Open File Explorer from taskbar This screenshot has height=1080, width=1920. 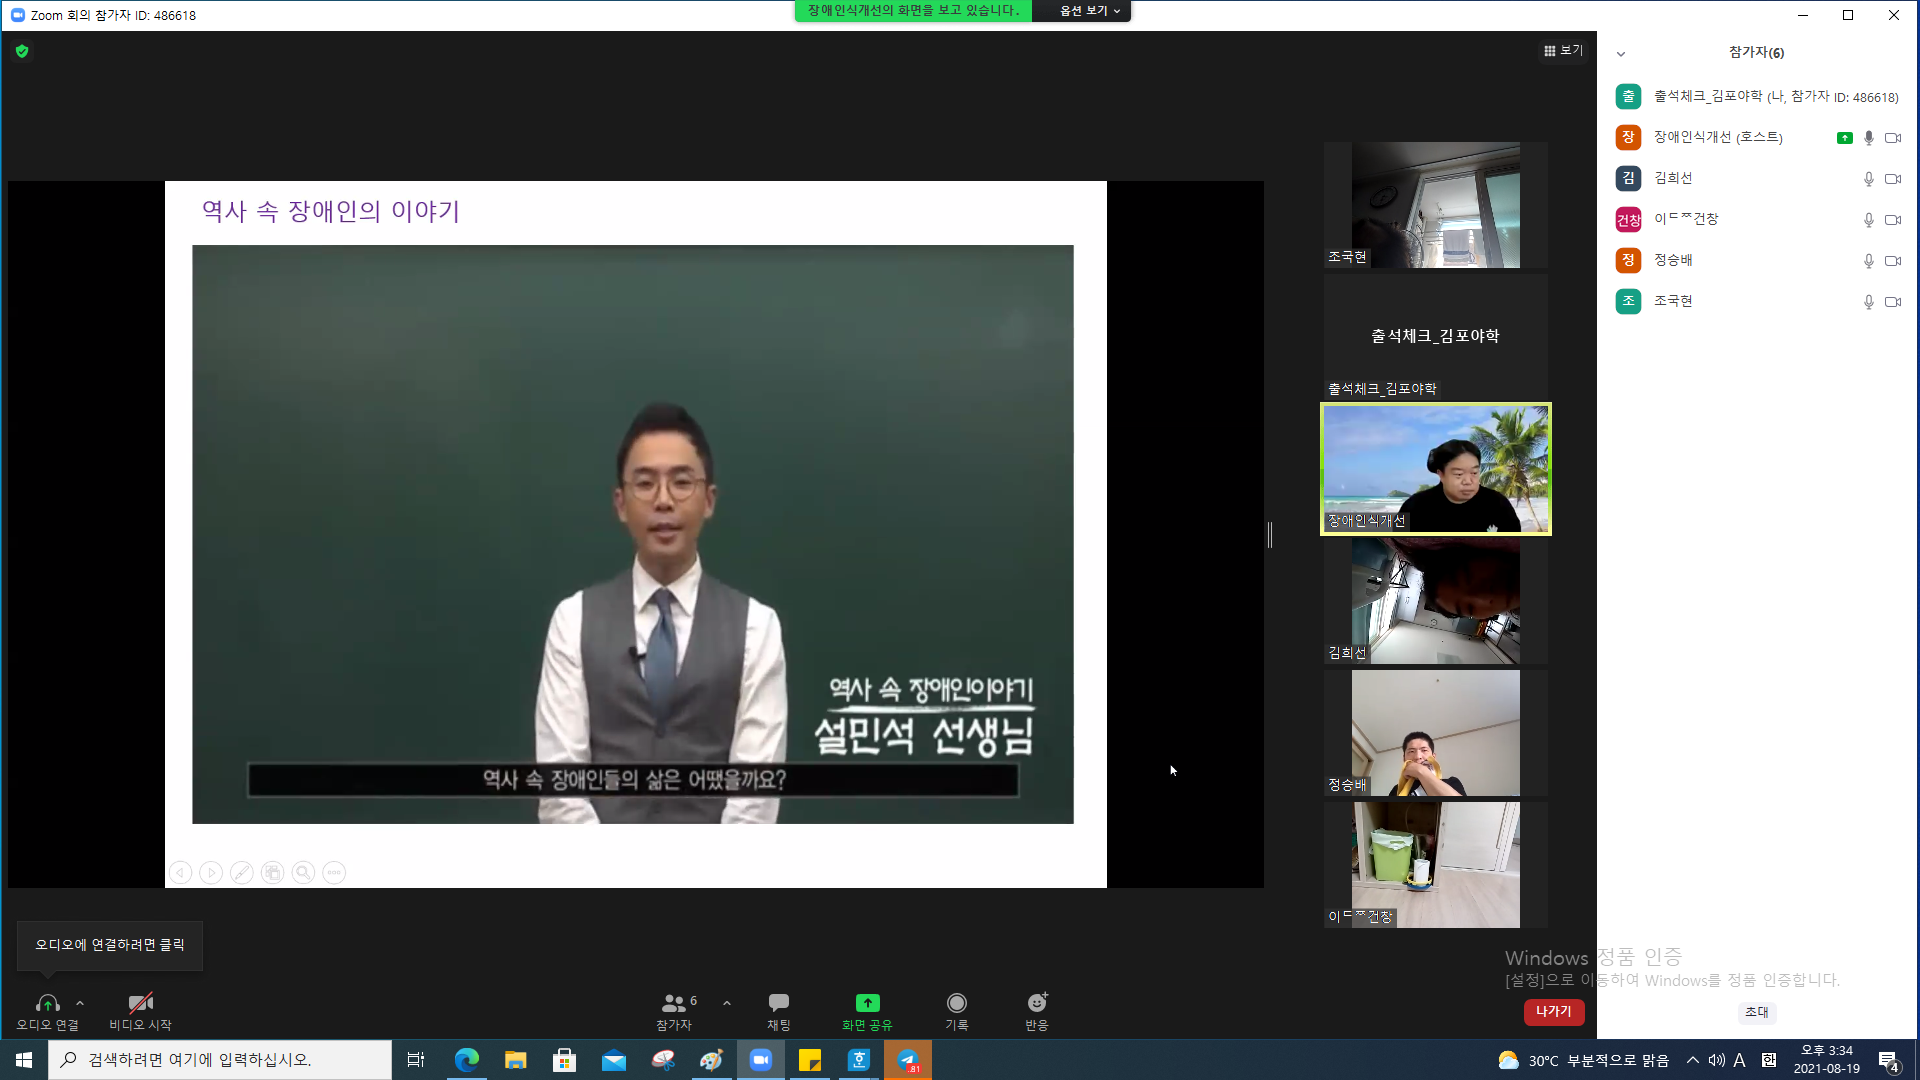(515, 1060)
